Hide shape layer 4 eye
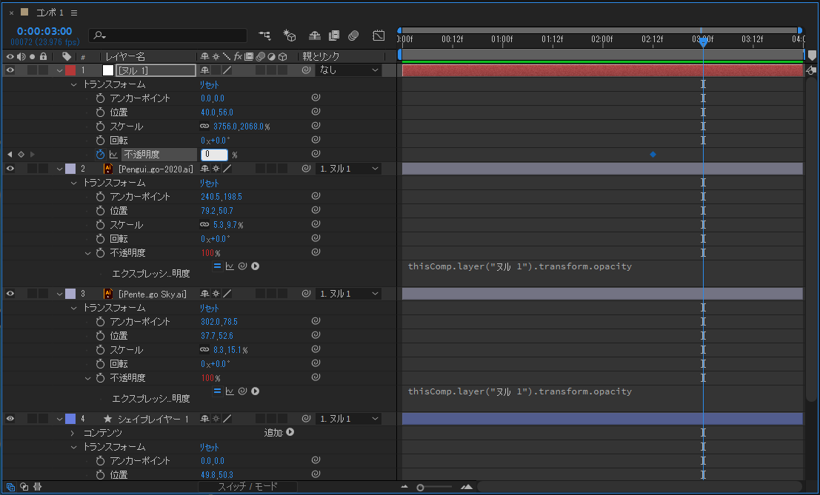Image resolution: width=820 pixels, height=495 pixels. [10, 419]
